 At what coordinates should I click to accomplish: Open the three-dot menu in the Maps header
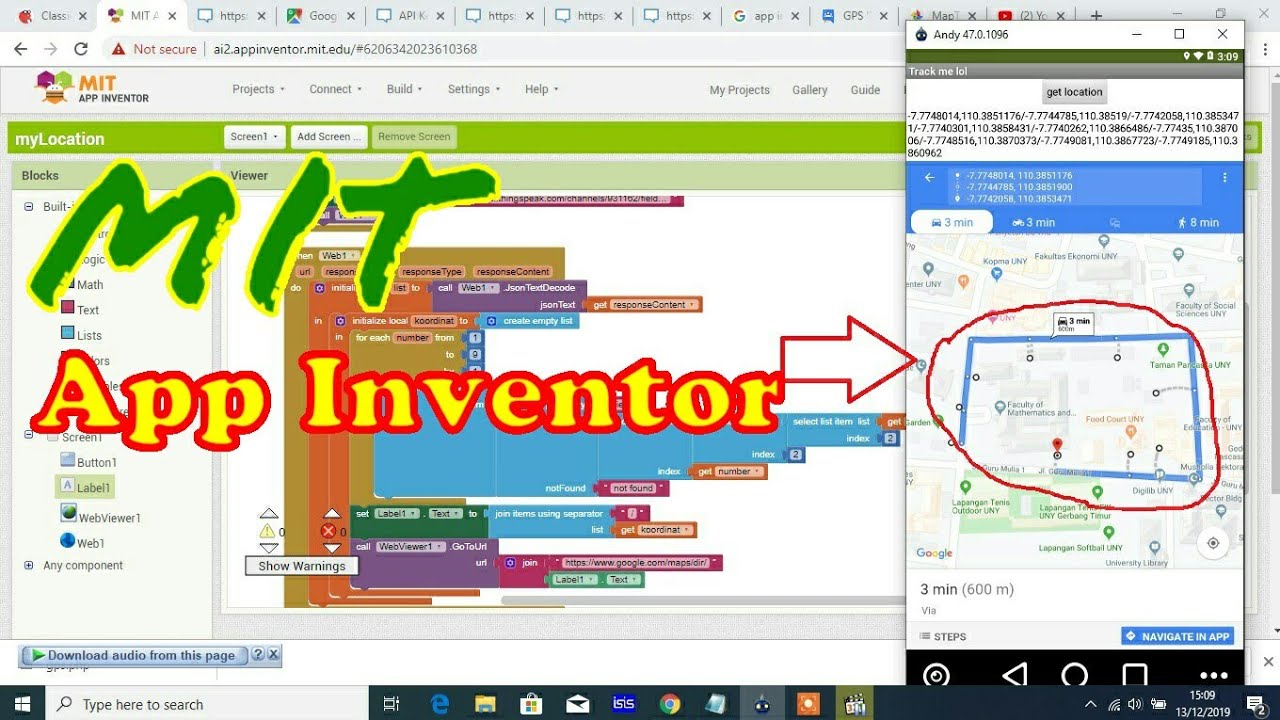point(1225,177)
